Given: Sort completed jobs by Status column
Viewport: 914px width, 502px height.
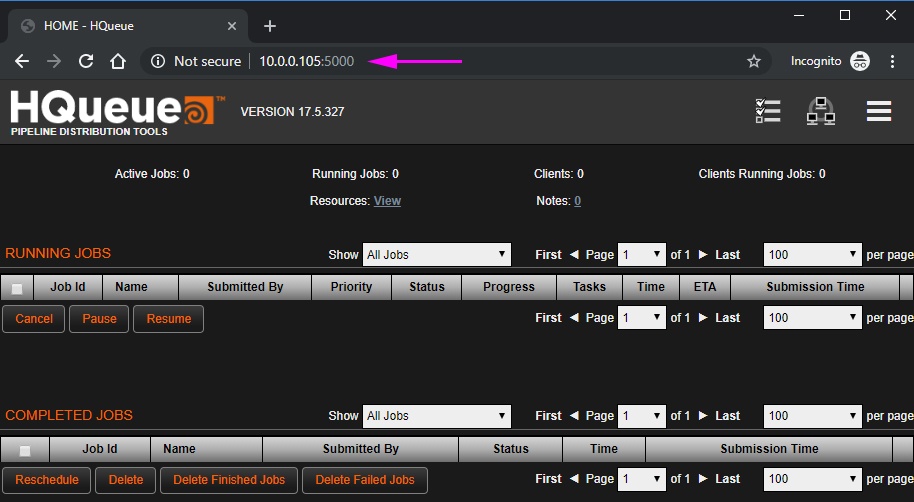Looking at the screenshot, I should click(511, 448).
